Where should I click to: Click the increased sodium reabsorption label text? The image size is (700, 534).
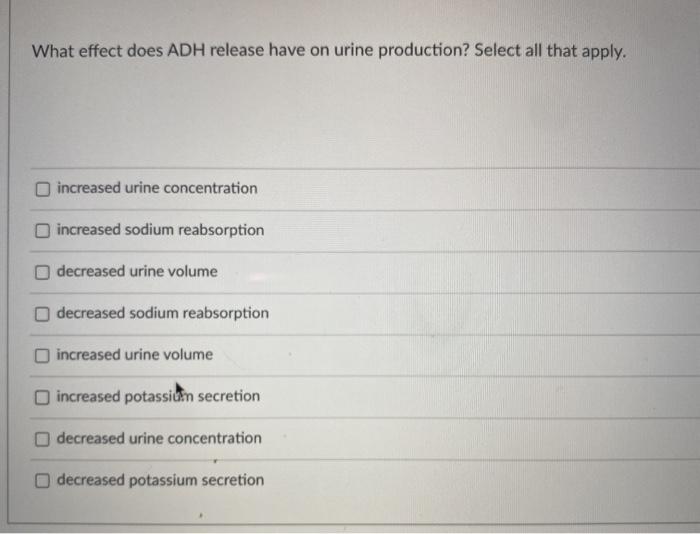[x=160, y=230]
